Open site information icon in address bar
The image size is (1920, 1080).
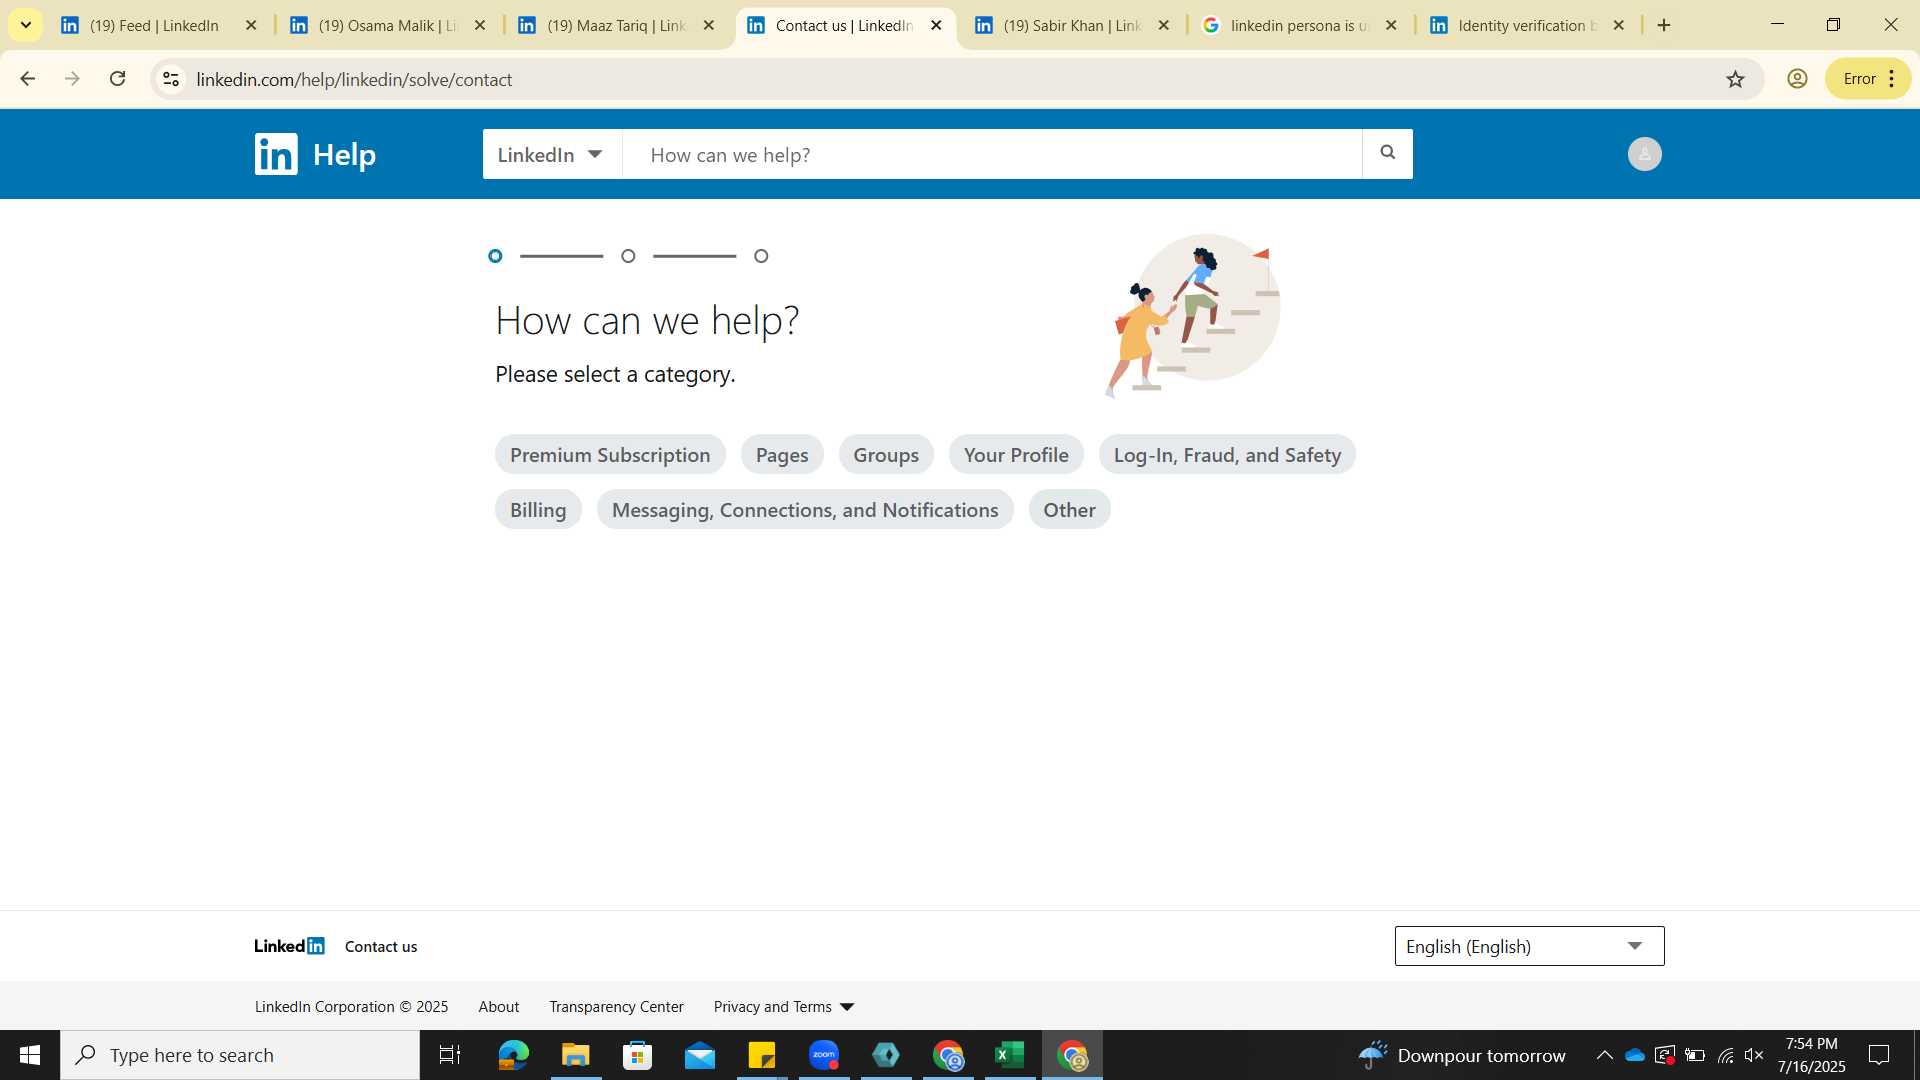click(x=171, y=79)
